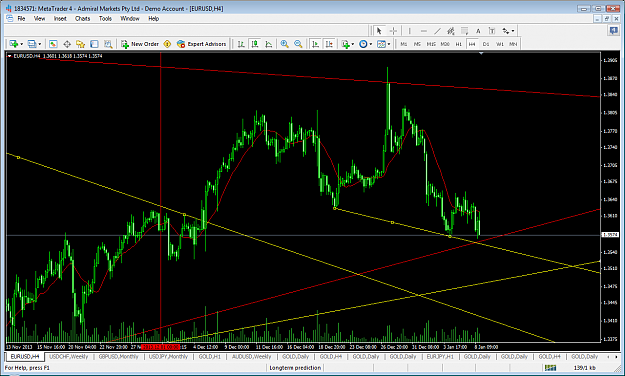Open the Profiles icon in toolbar
This screenshot has width=625, height=376.
(x=32, y=44)
